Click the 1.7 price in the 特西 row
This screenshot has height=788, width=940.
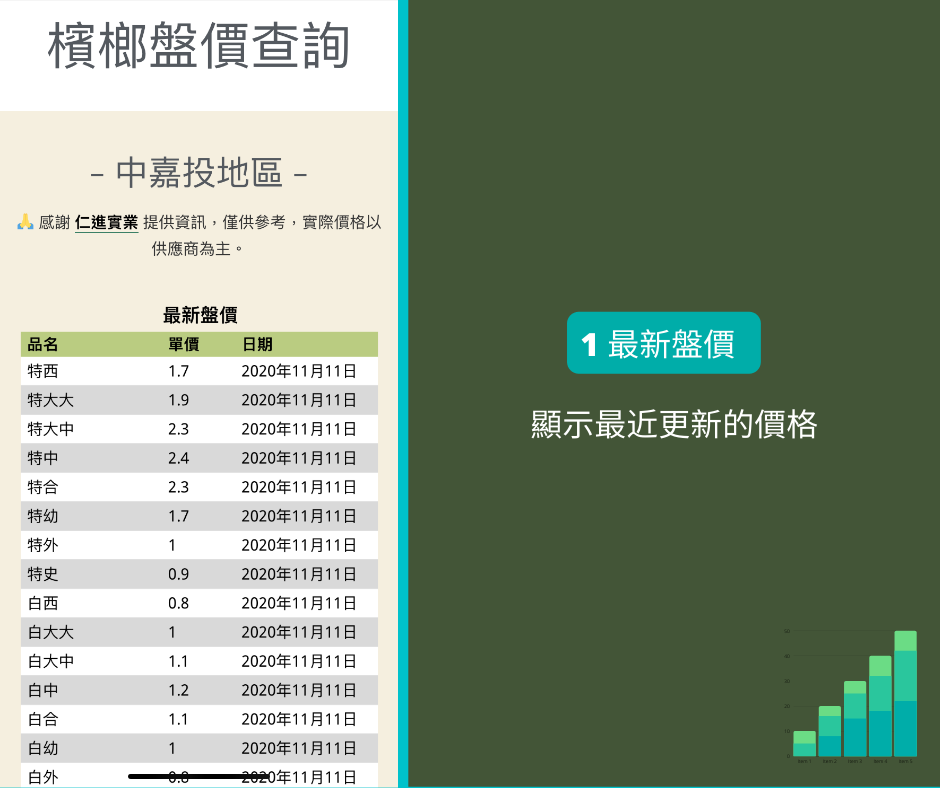pos(178,371)
